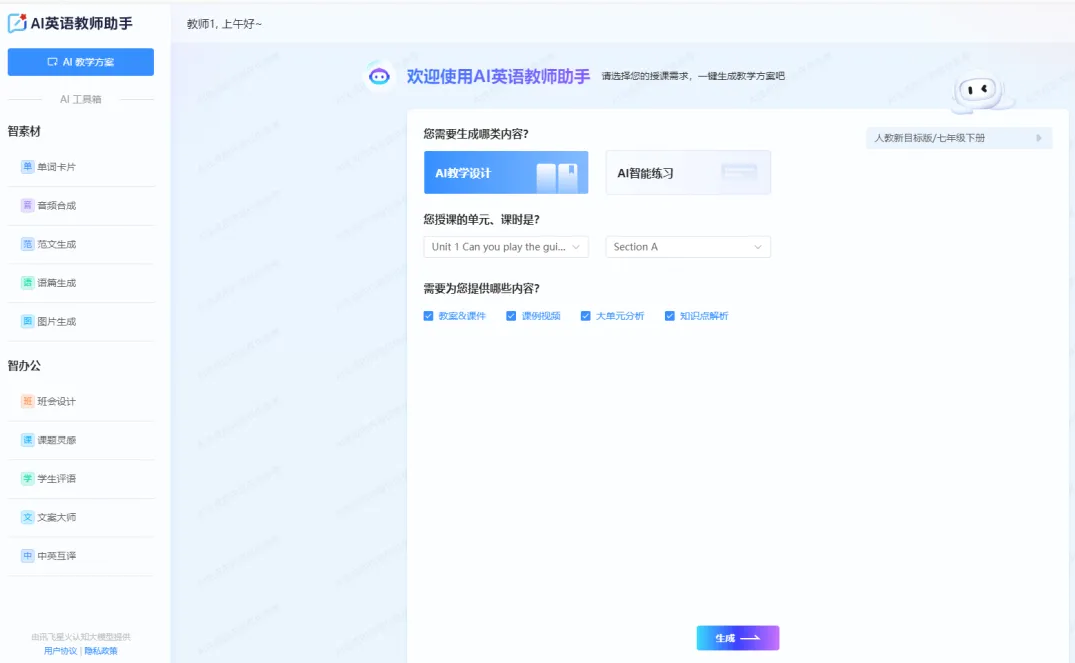The height and width of the screenshot is (663, 1075).
Task: Click the 单词卡片 sidebar icon
Action: coord(28,167)
